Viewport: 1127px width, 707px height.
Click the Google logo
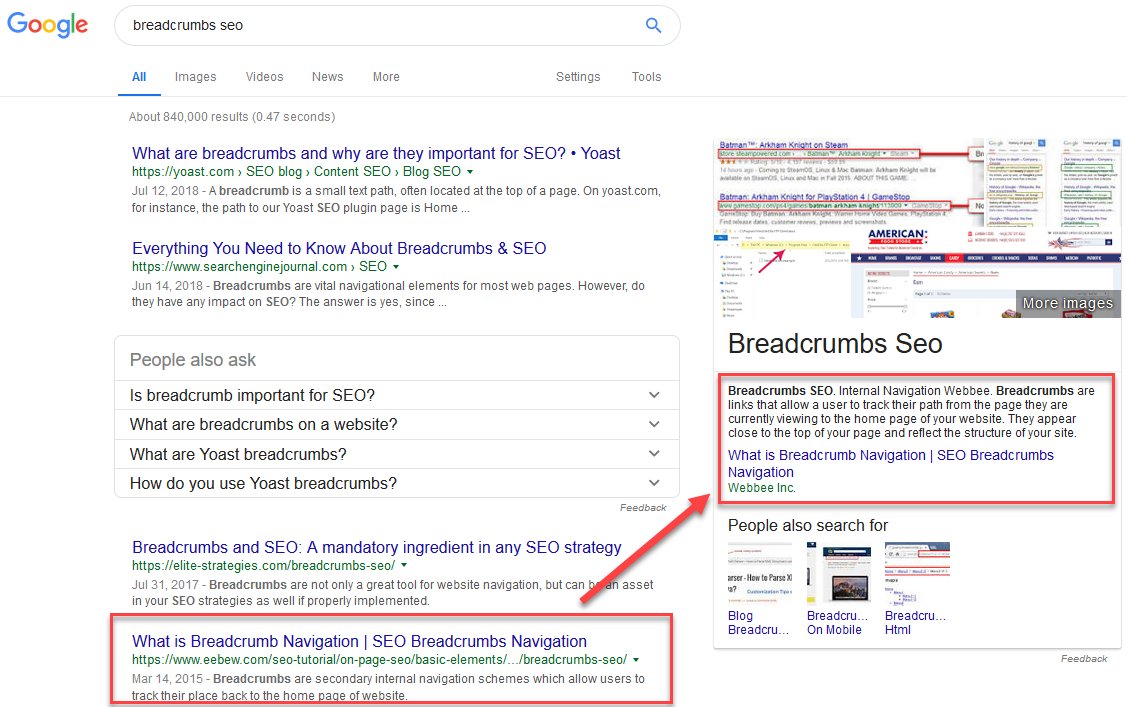47,24
